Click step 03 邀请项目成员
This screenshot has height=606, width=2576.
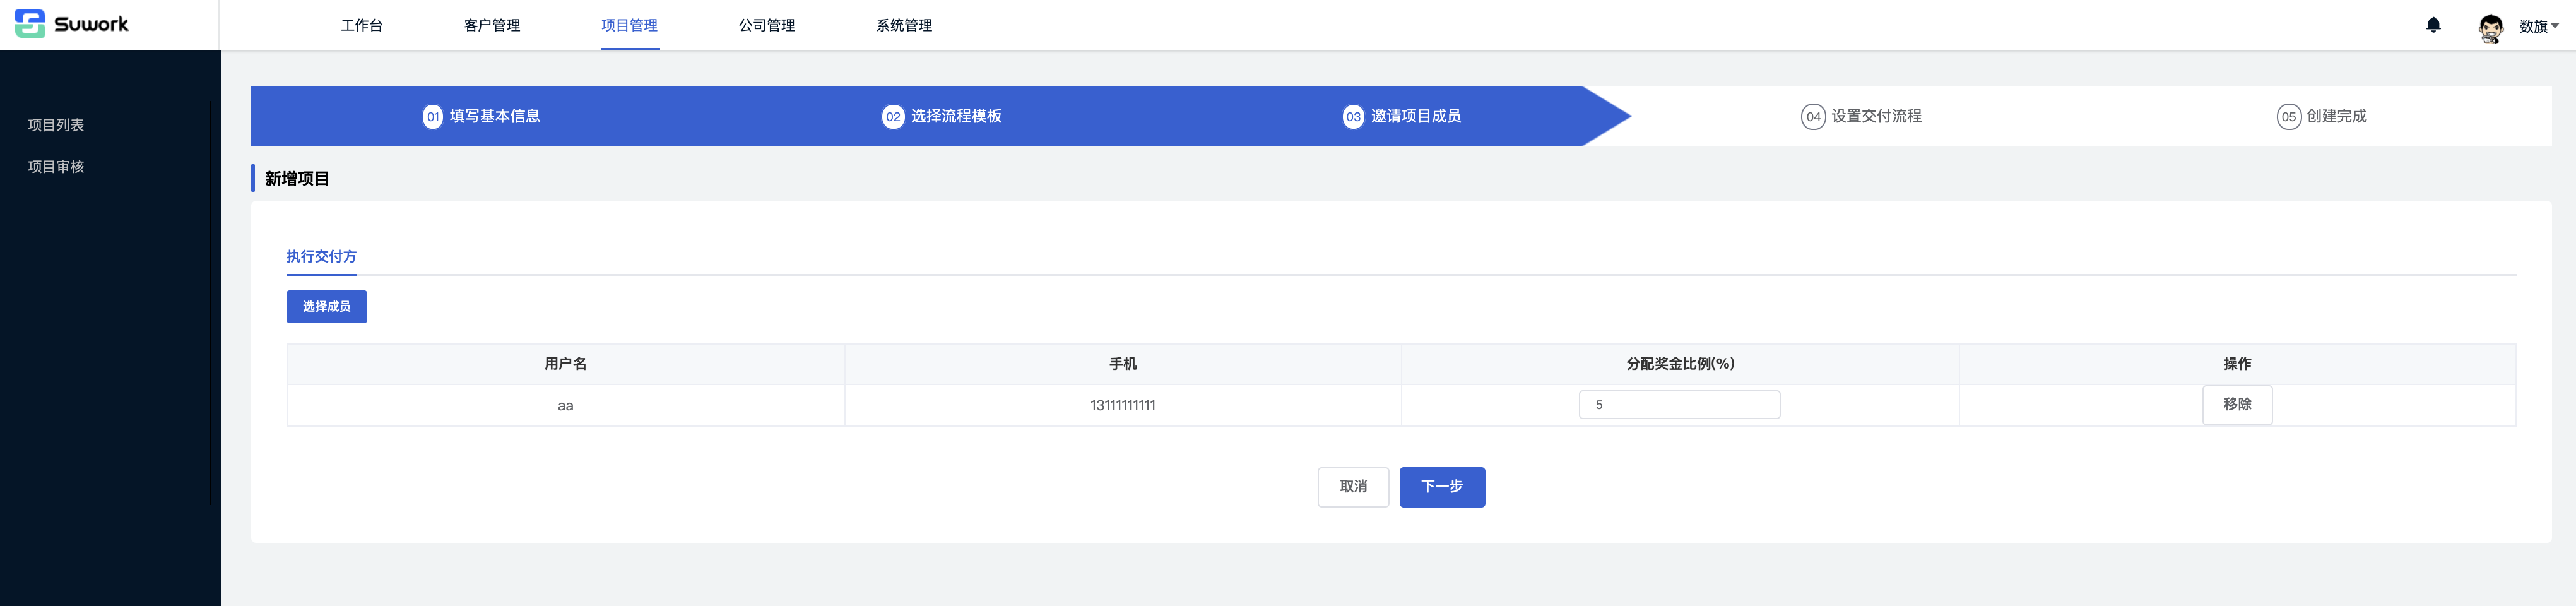point(1402,116)
